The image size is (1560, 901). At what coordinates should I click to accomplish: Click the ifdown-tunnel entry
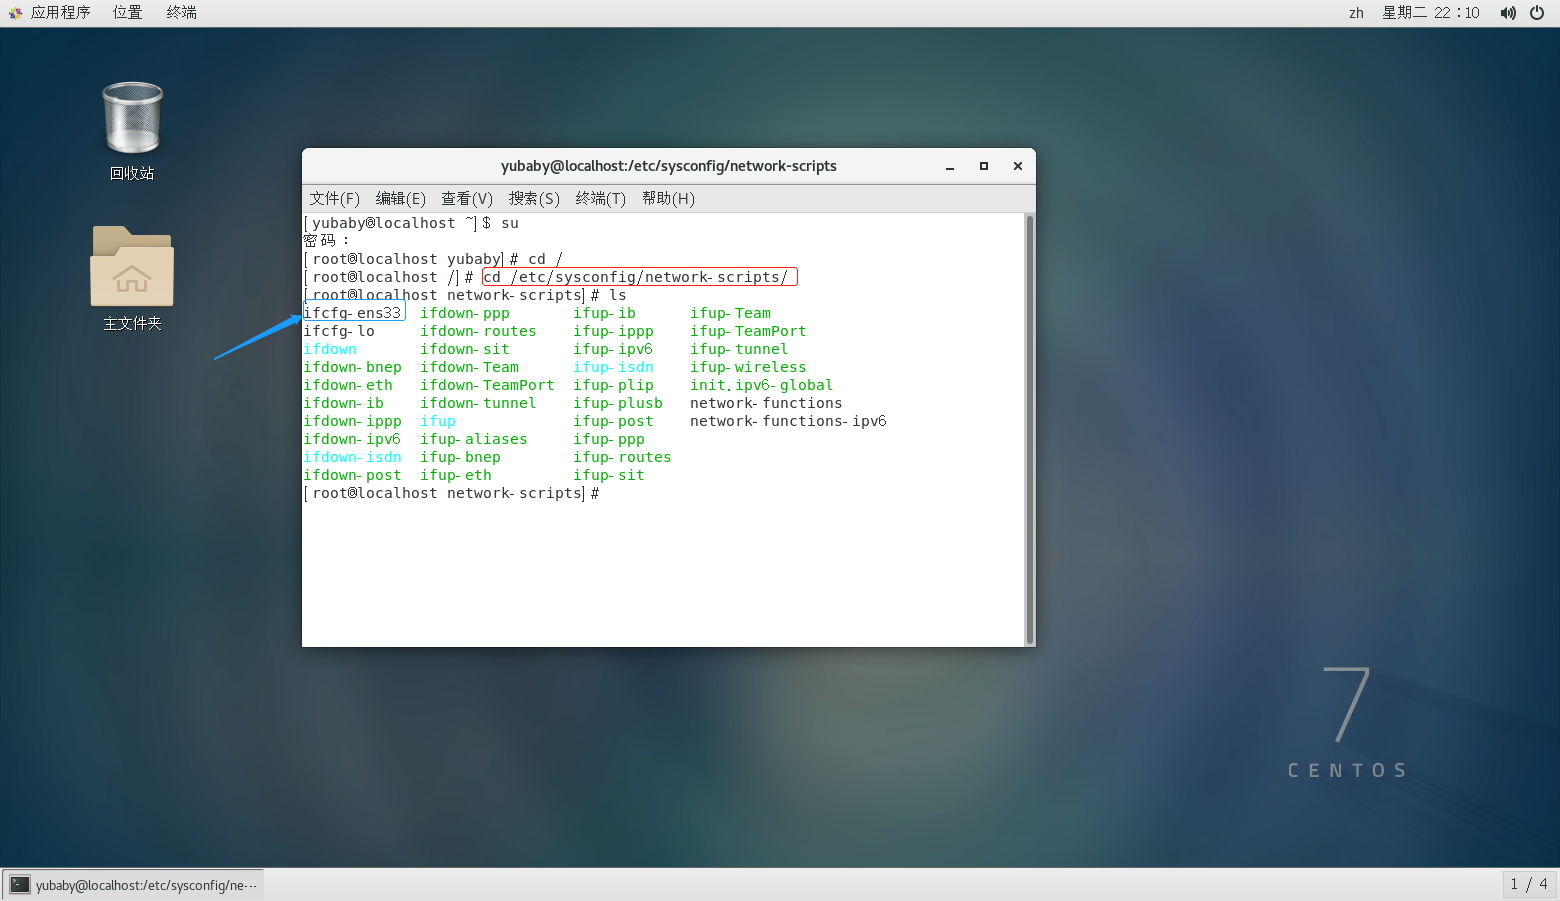pyautogui.click(x=478, y=403)
